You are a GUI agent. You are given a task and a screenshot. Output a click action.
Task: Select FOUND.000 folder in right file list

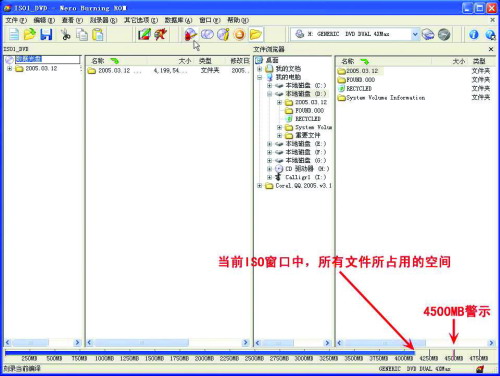360,80
